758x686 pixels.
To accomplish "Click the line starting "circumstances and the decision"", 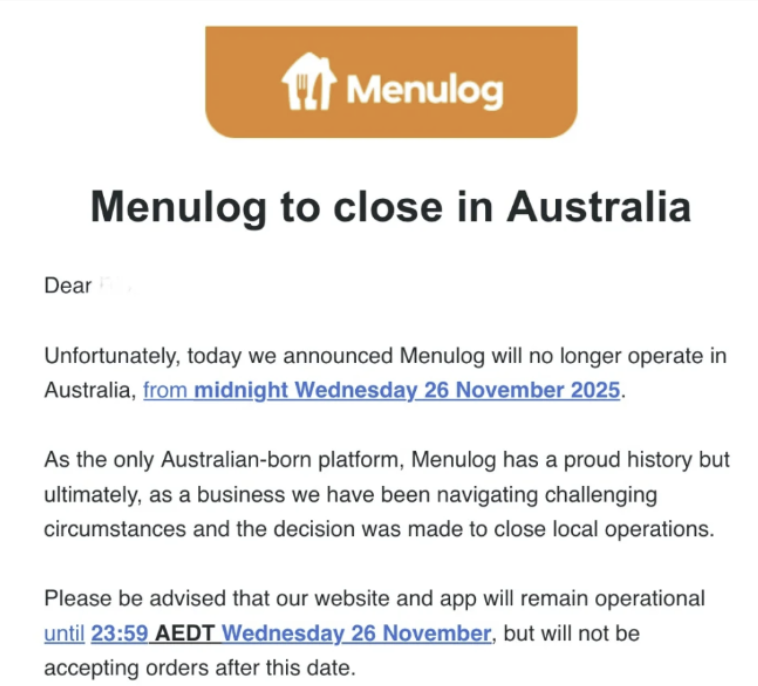I will click(x=379, y=529).
